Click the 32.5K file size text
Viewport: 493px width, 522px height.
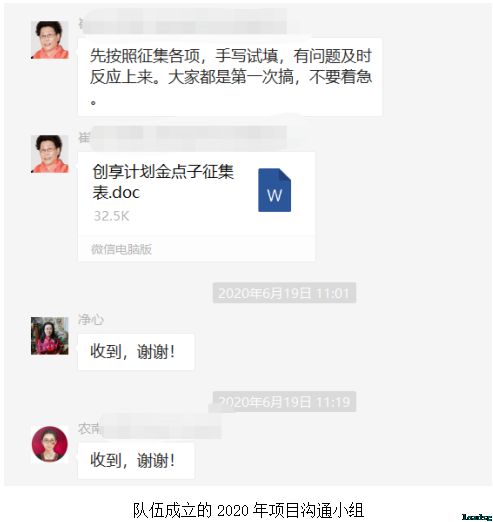click(111, 216)
